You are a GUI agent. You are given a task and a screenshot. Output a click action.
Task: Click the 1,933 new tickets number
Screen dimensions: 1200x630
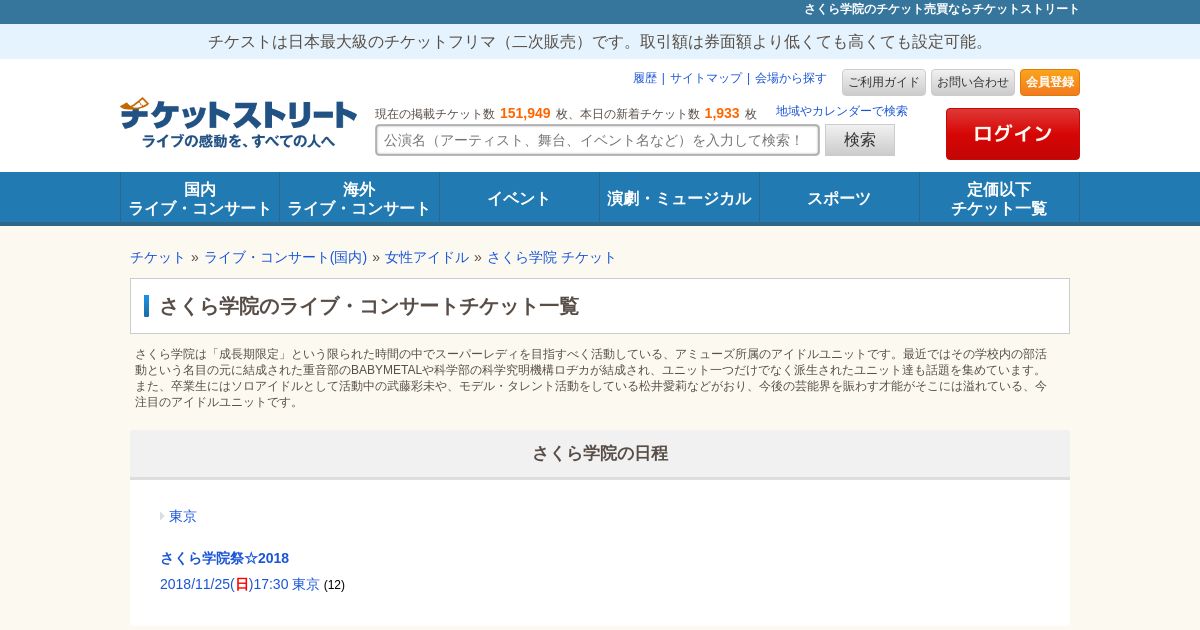pos(722,113)
